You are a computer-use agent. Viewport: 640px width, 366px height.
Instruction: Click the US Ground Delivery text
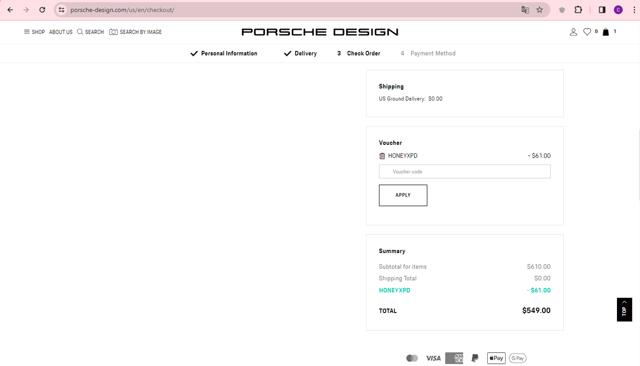pos(410,99)
